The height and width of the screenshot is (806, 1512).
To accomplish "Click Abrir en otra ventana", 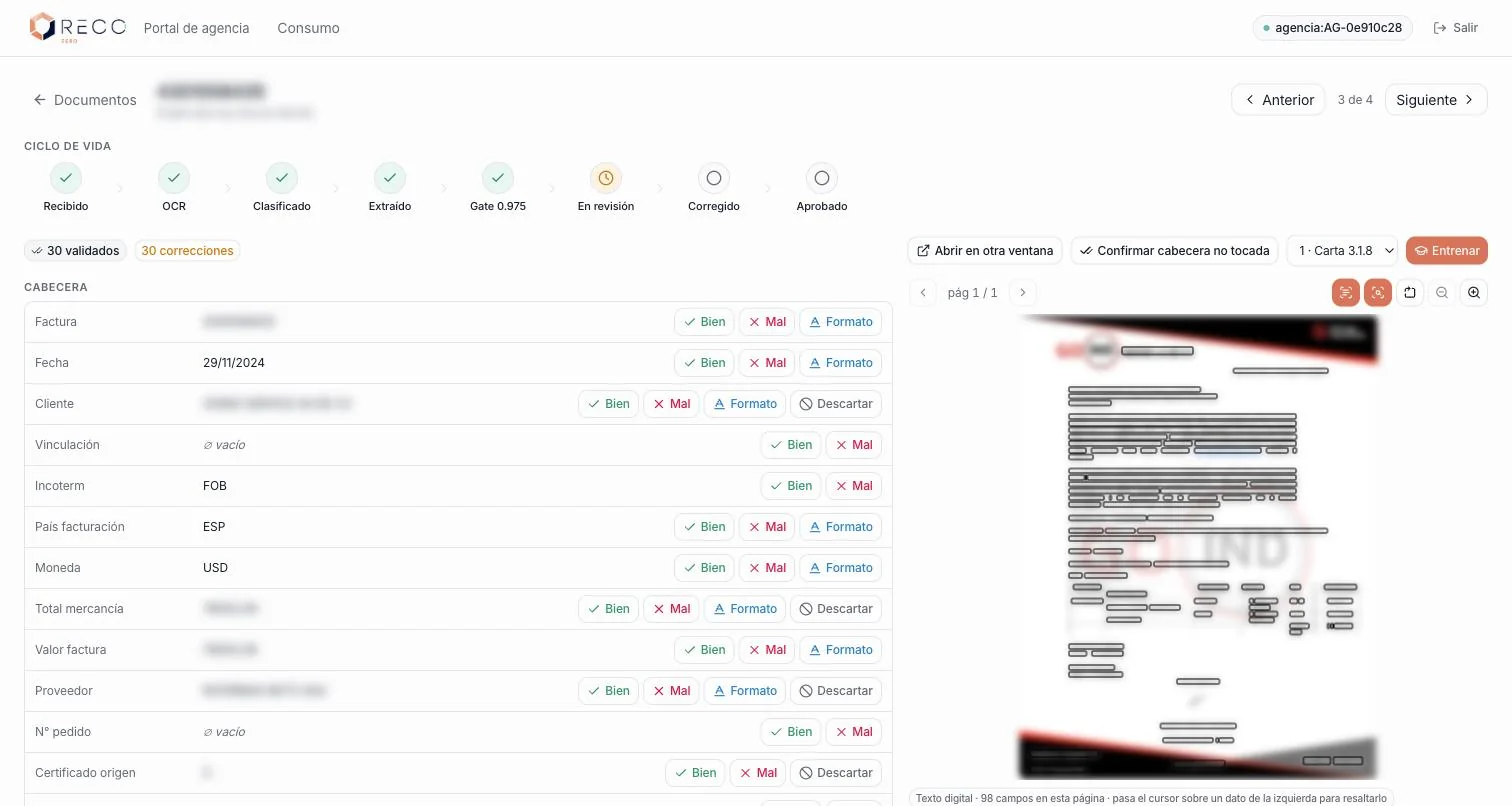I will click(985, 251).
